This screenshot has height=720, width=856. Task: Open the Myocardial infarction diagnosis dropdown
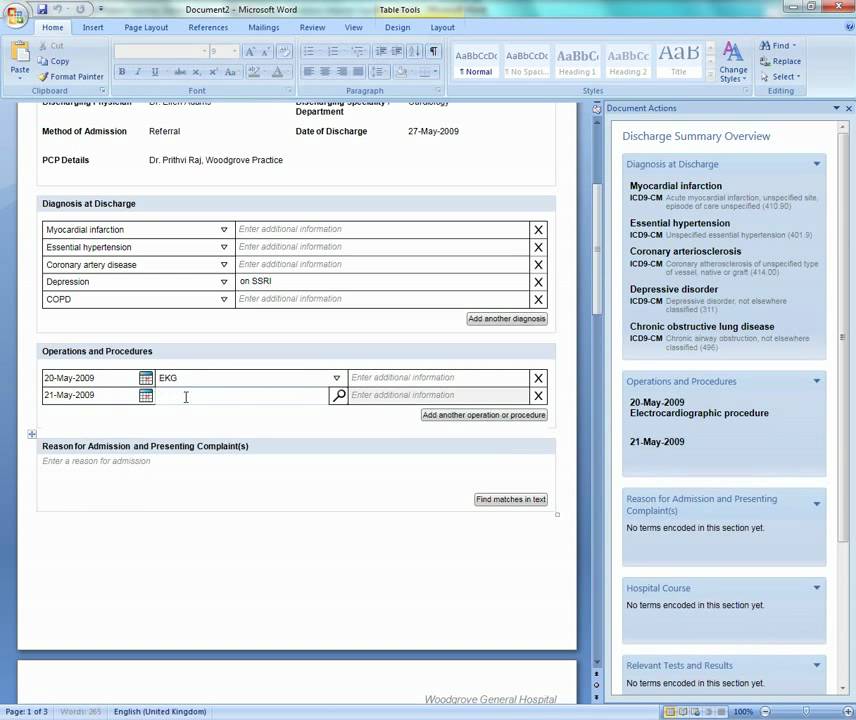[x=224, y=230]
